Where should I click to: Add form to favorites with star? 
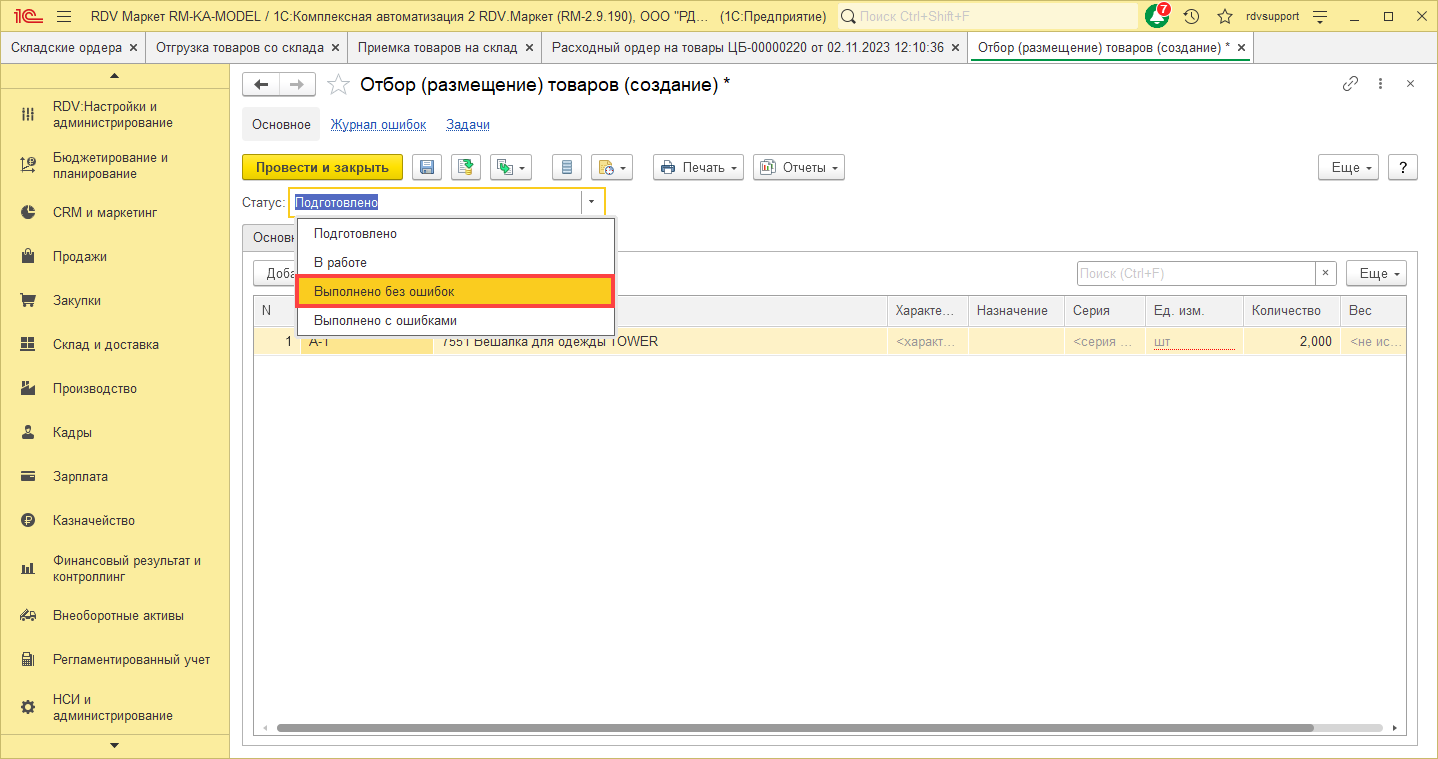pyautogui.click(x=339, y=85)
